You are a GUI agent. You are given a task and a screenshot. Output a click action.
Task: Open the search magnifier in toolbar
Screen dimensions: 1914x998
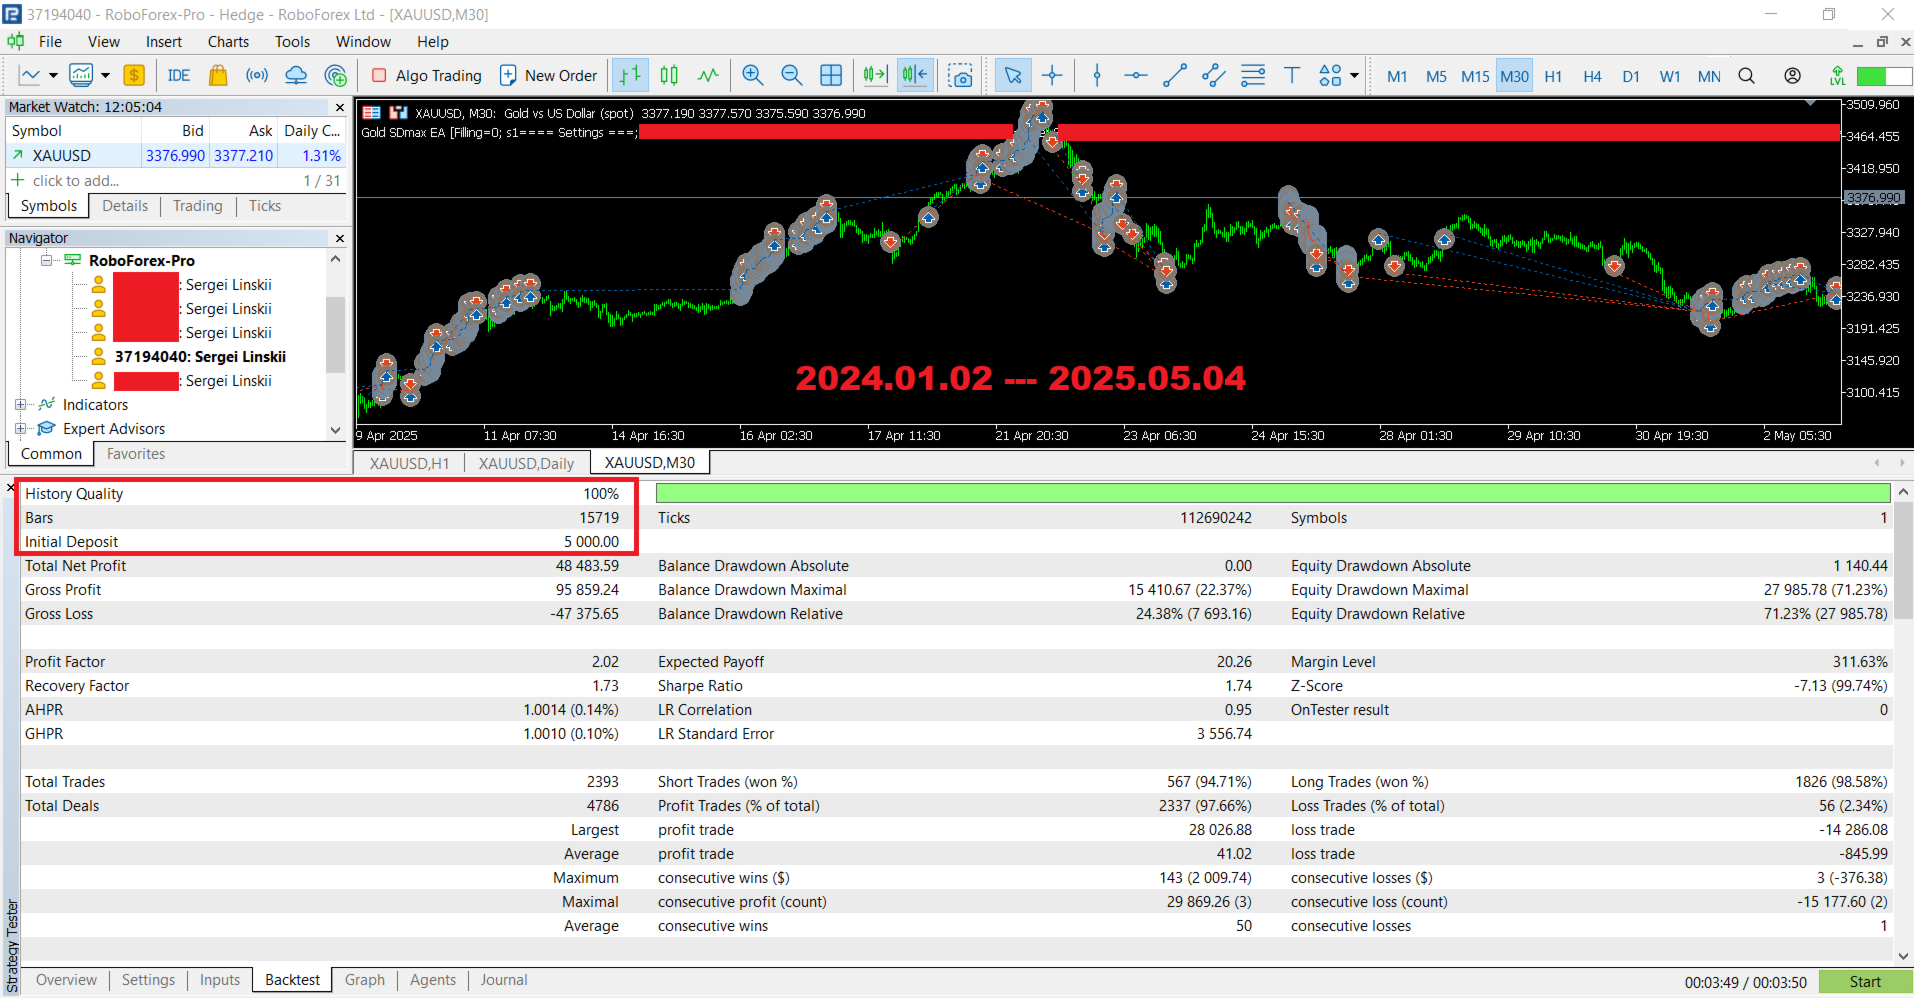pos(1747,76)
